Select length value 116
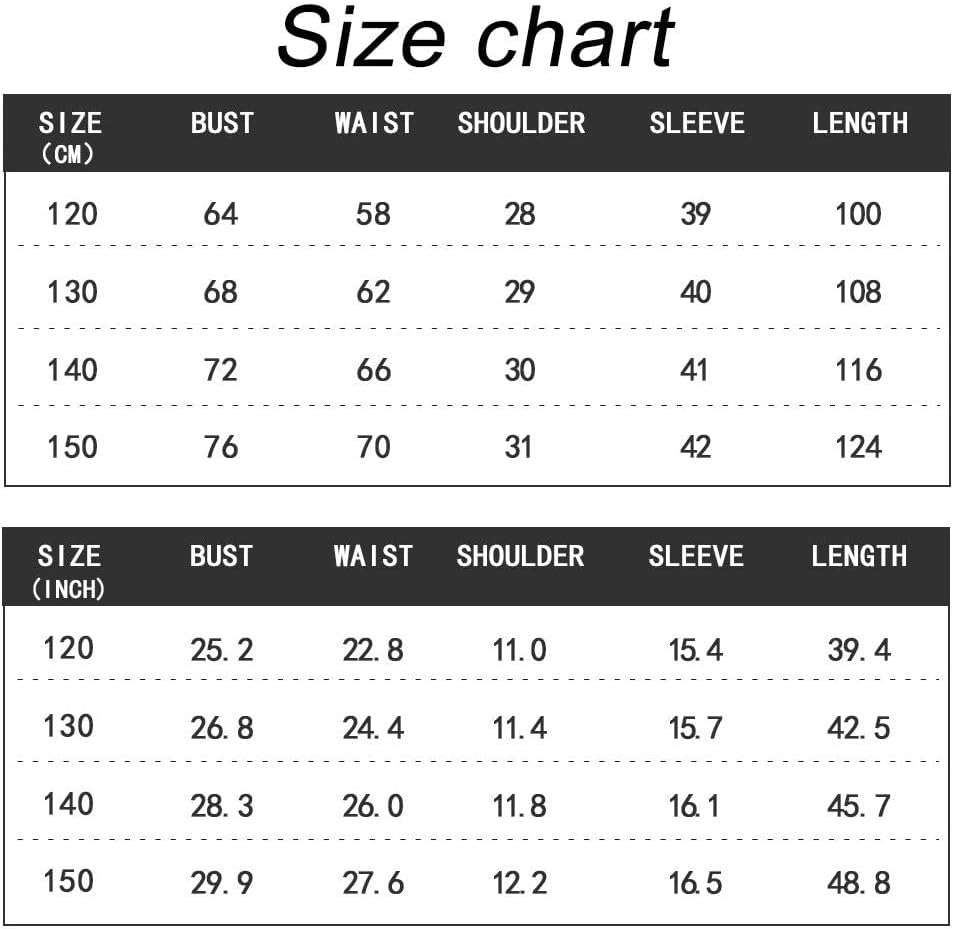 (858, 370)
